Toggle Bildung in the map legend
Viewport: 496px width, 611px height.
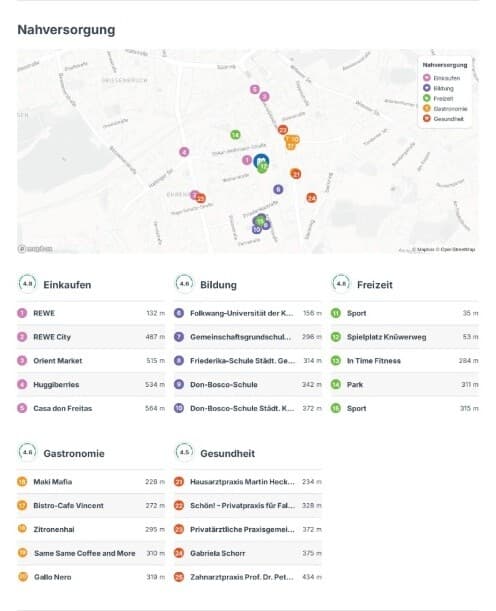coord(439,88)
